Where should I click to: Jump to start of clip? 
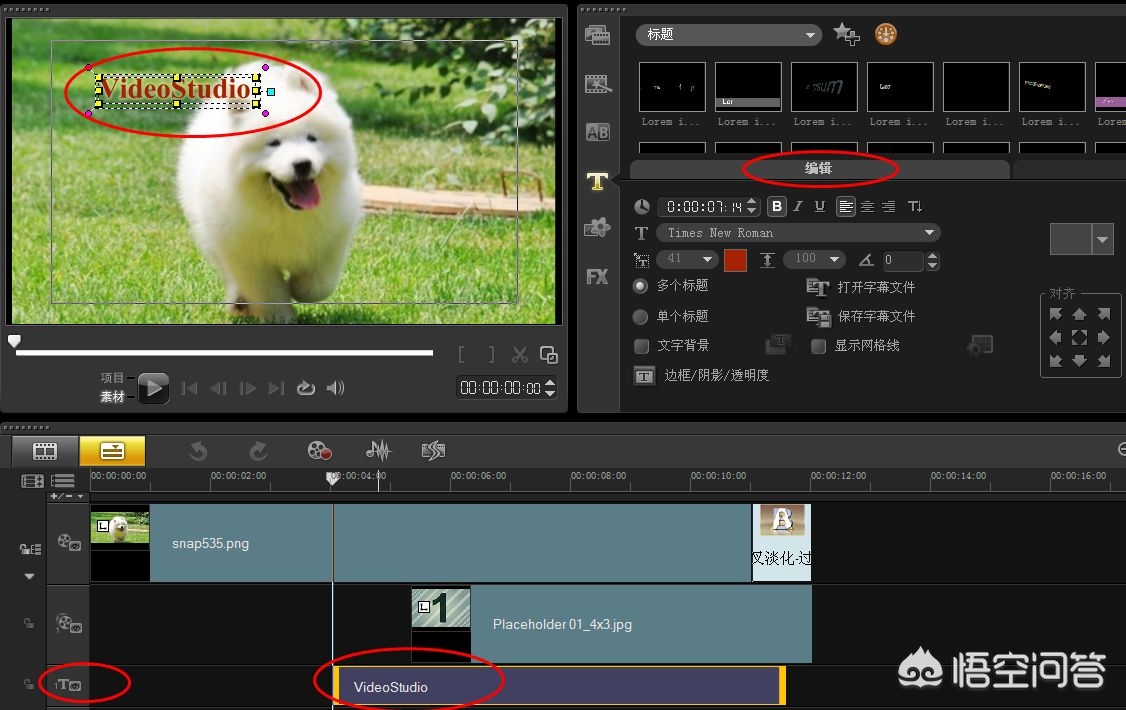tap(190, 388)
